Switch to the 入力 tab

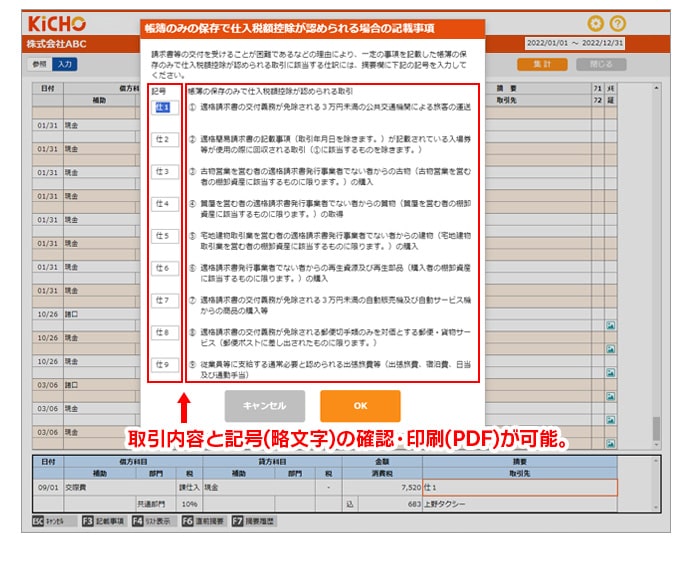pos(65,64)
